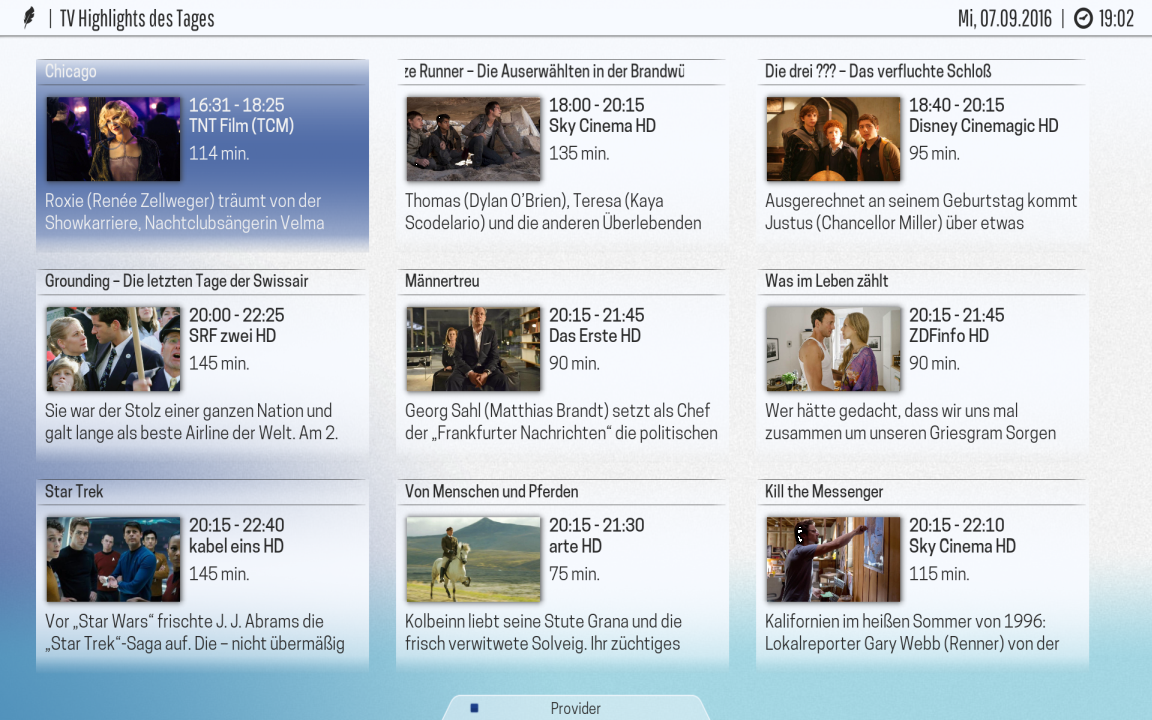Select the Was im Leben zählt title
Screen dimensions: 1152x720
point(827,281)
